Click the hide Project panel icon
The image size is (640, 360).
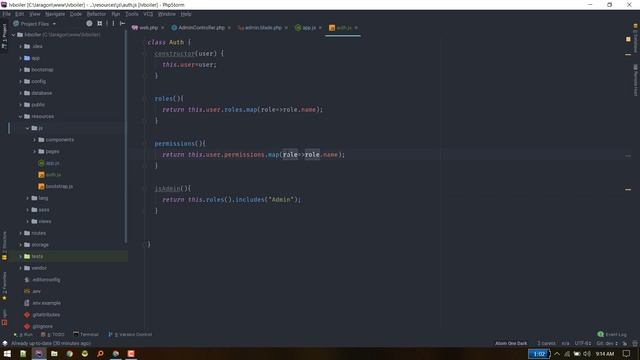[122, 24]
